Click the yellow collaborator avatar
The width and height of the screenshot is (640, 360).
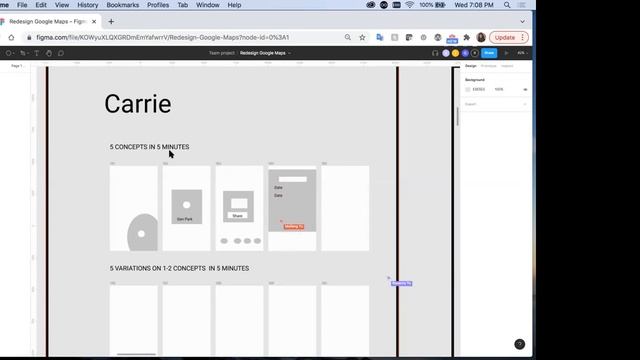click(x=456, y=53)
